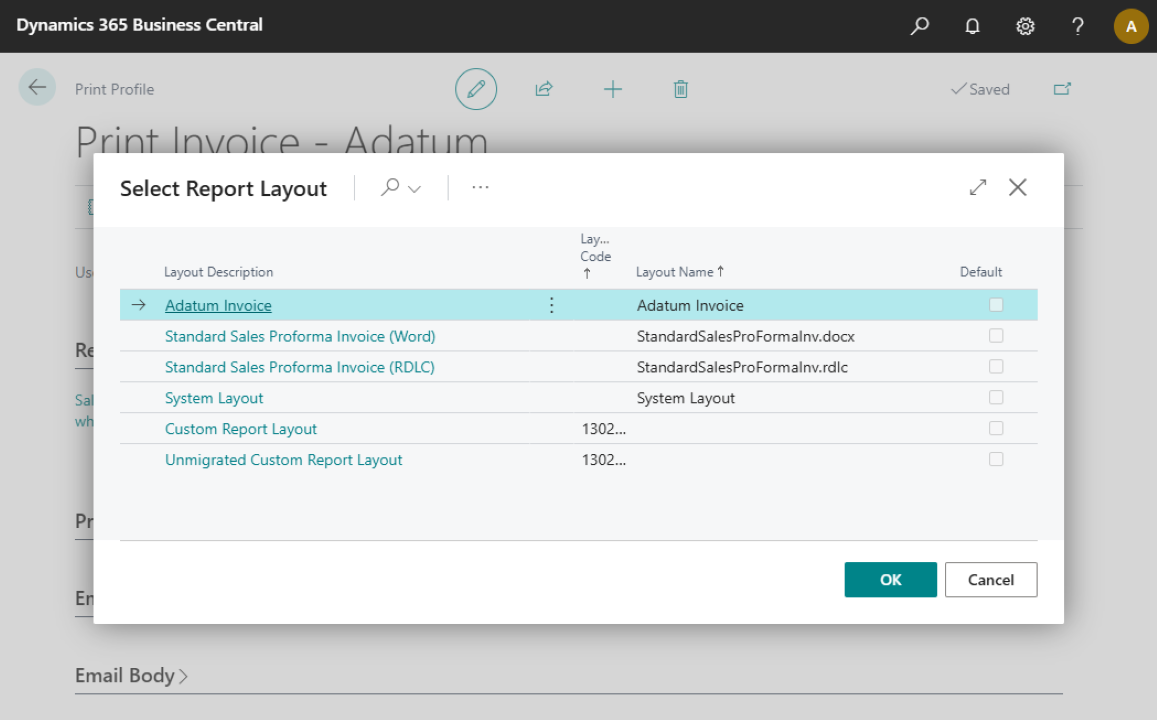This screenshot has width=1157, height=720.
Task: Check Default for System Layout
Action: 996,398
